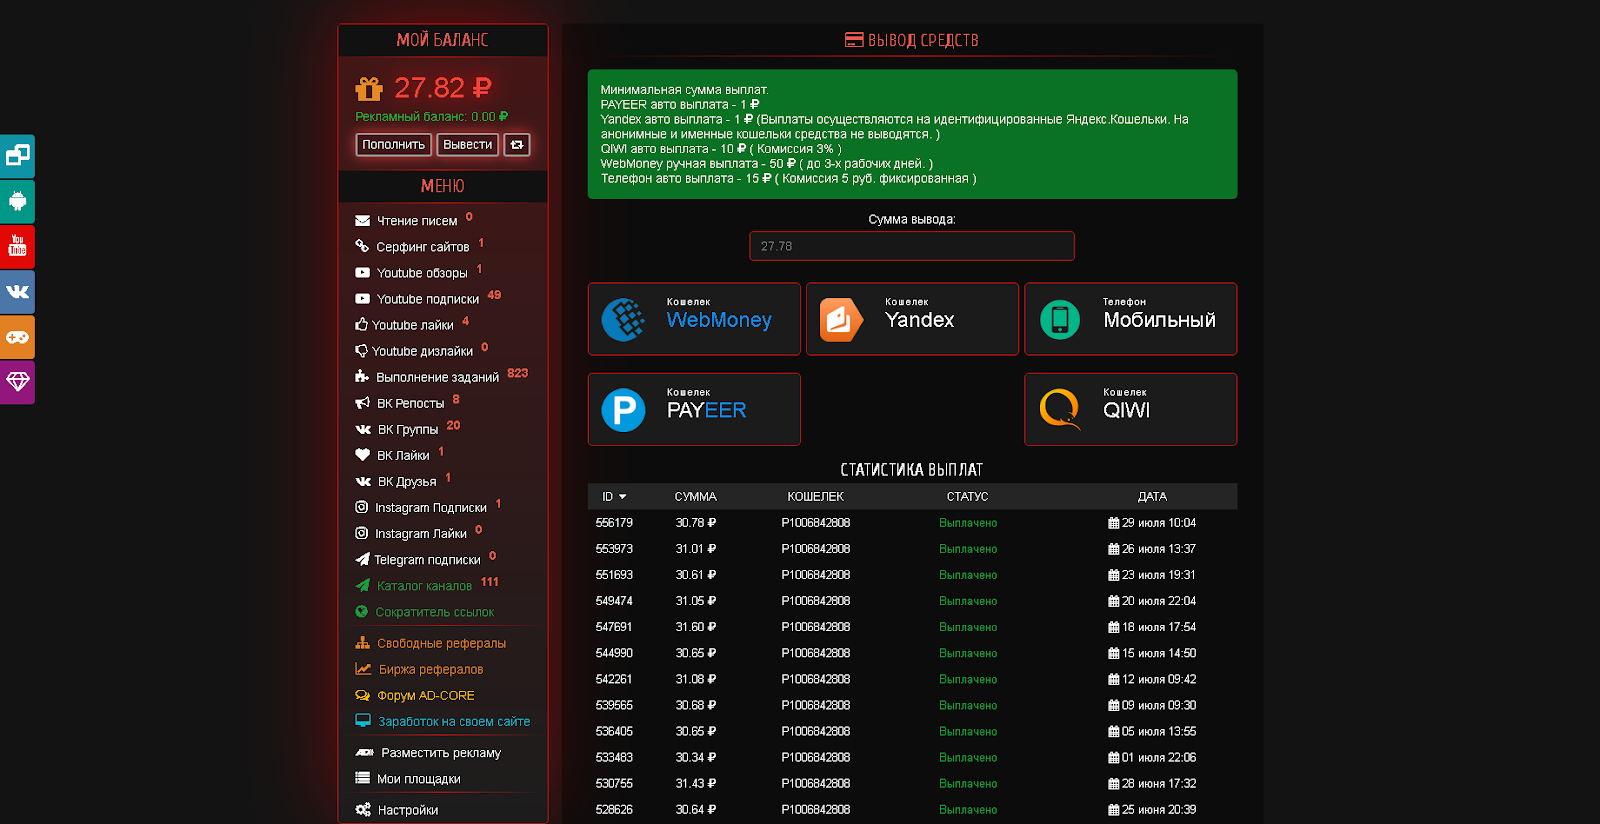Click the monitor icon for Заработок на своем сайте
This screenshot has height=824, width=1600.
363,720
